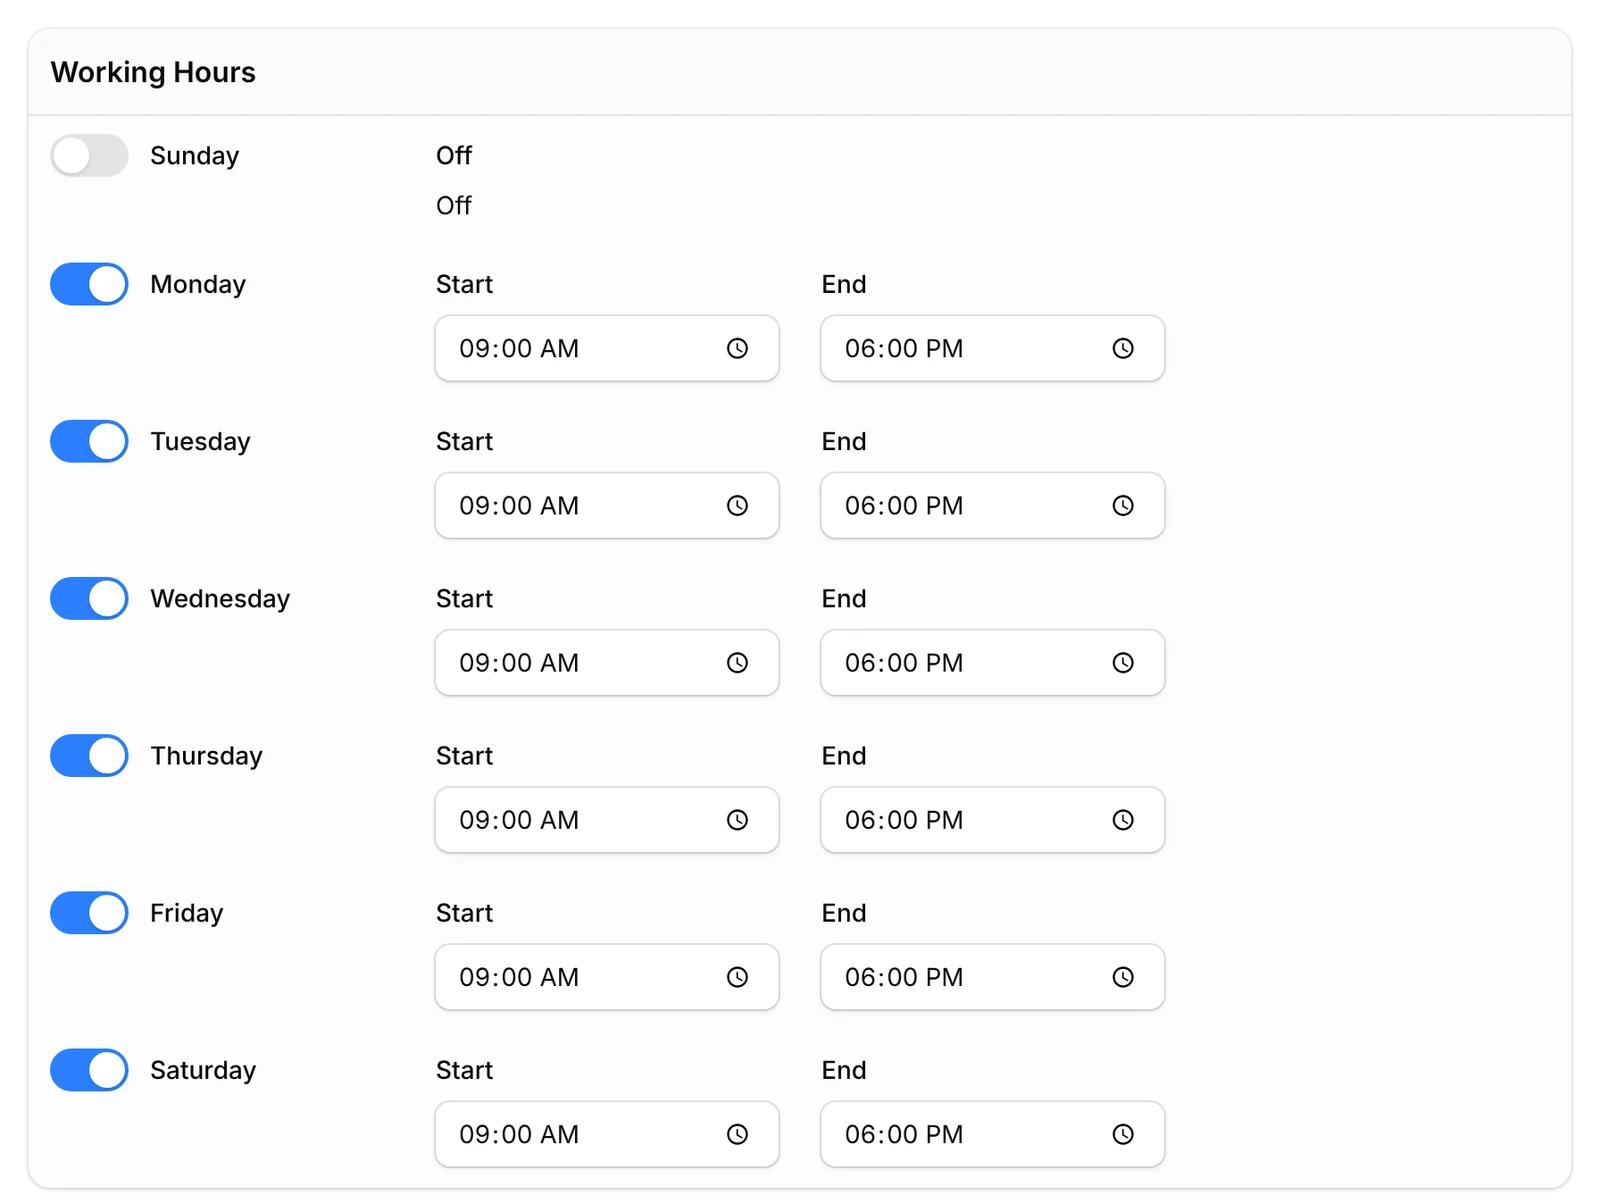Select the Wednesday end time input
Screen dimensions: 1600x1195
pos(992,662)
